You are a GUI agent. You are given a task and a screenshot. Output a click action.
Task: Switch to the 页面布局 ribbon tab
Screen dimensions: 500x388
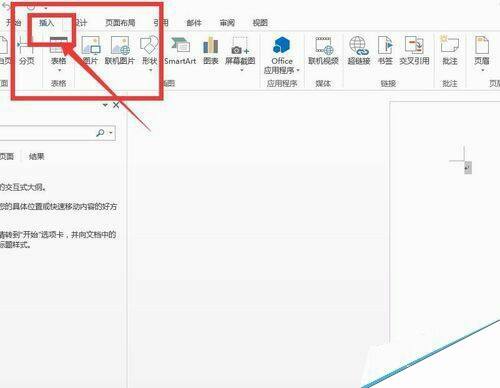(x=120, y=23)
